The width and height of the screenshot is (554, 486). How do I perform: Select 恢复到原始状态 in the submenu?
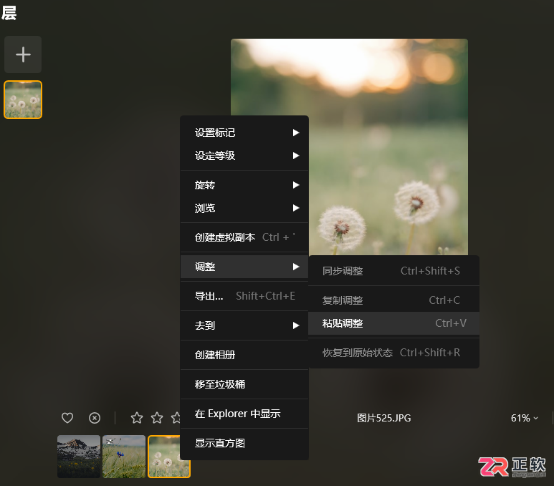point(394,352)
